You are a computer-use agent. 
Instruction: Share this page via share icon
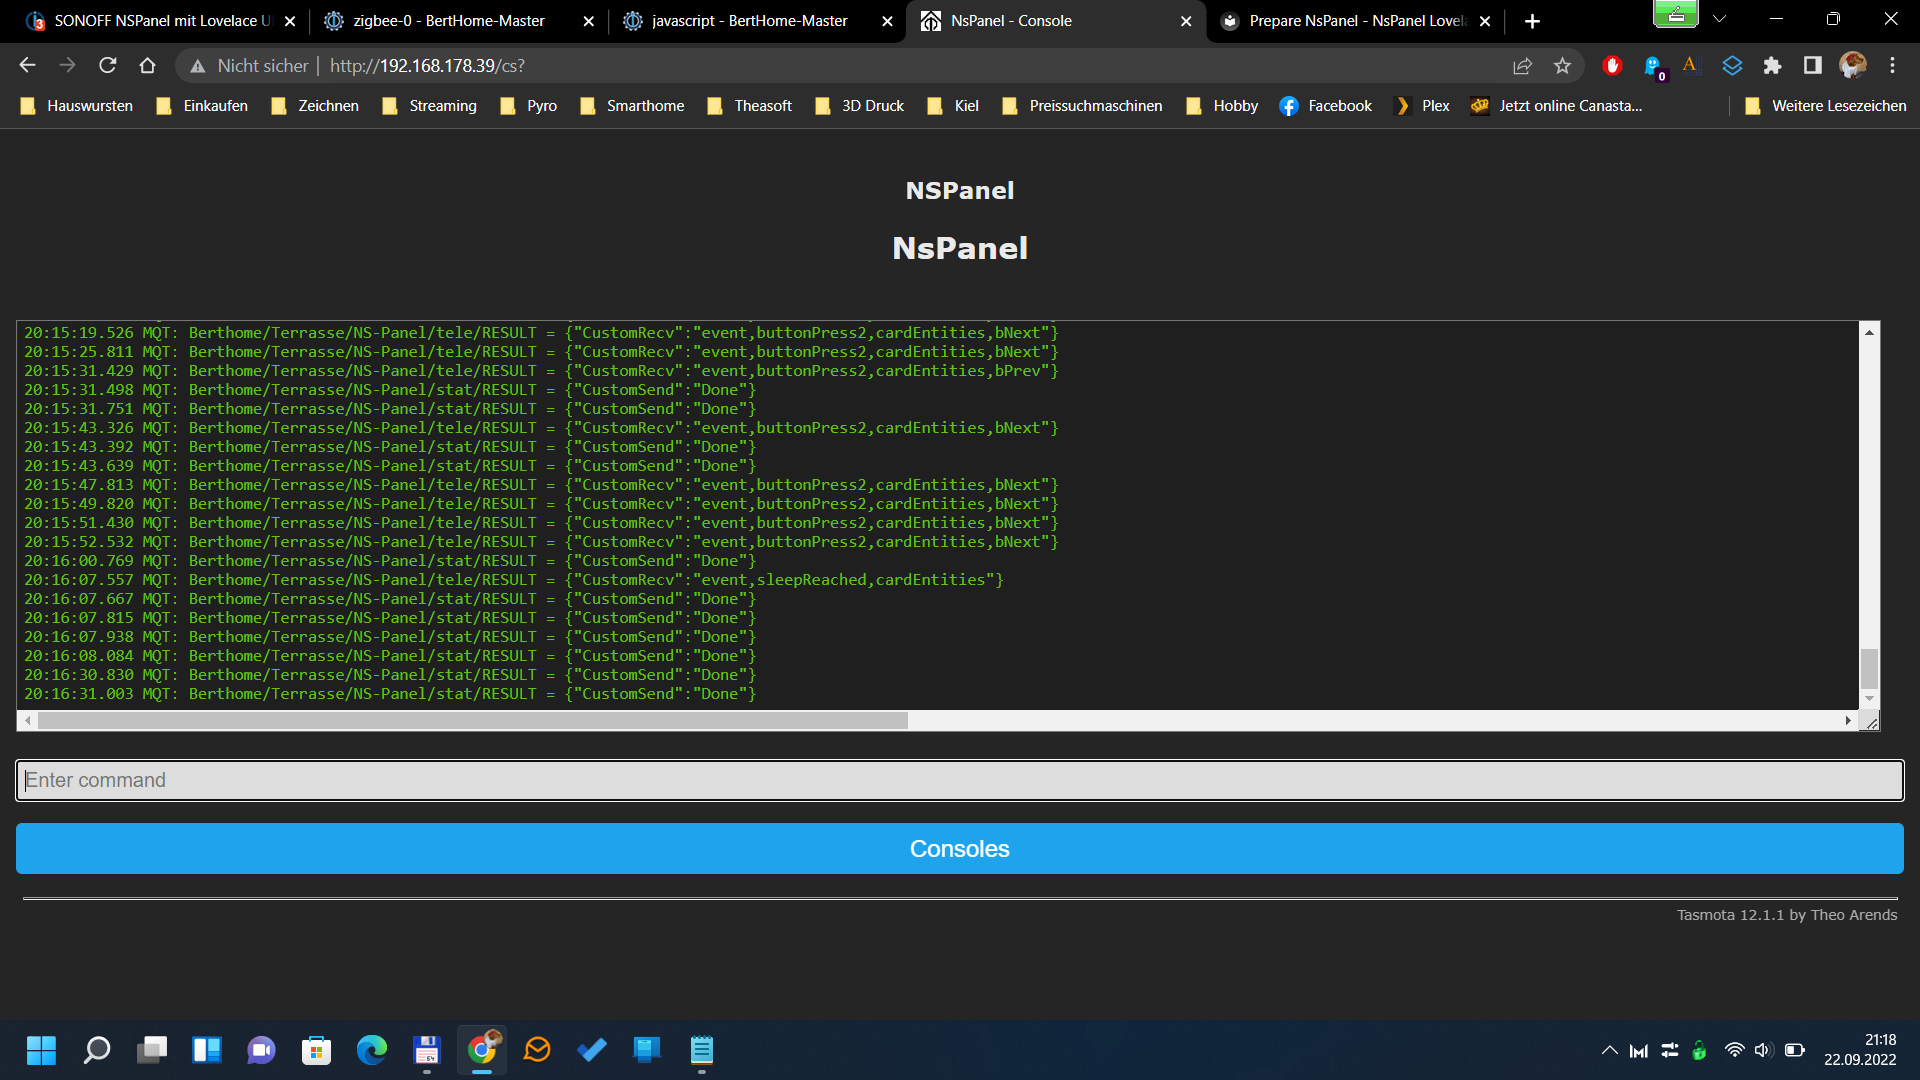click(1522, 66)
